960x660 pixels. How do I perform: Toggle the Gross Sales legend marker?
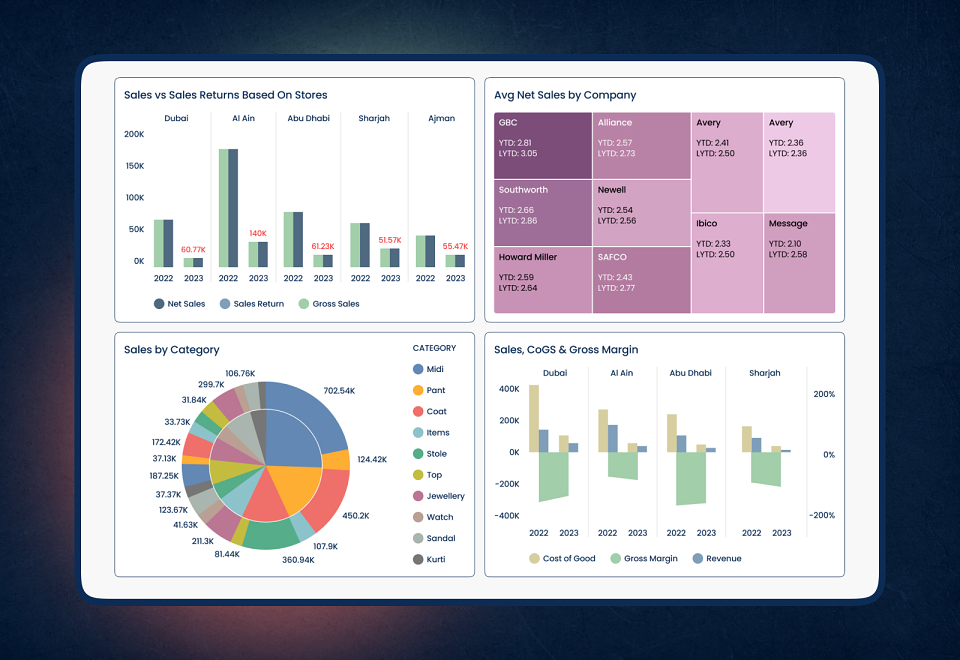coord(304,304)
